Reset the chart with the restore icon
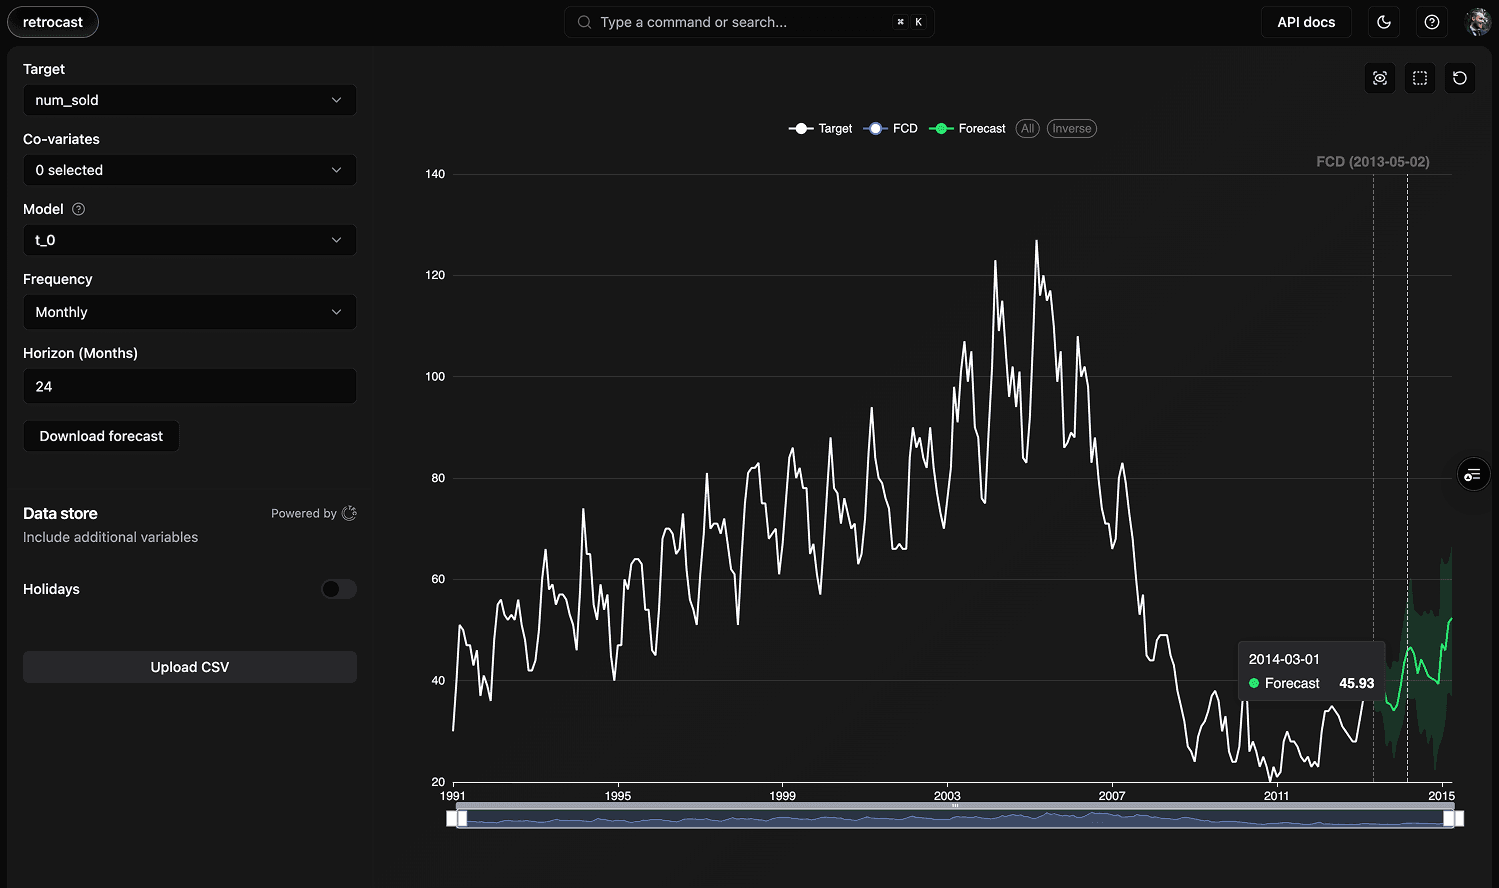The width and height of the screenshot is (1499, 888). click(1460, 78)
